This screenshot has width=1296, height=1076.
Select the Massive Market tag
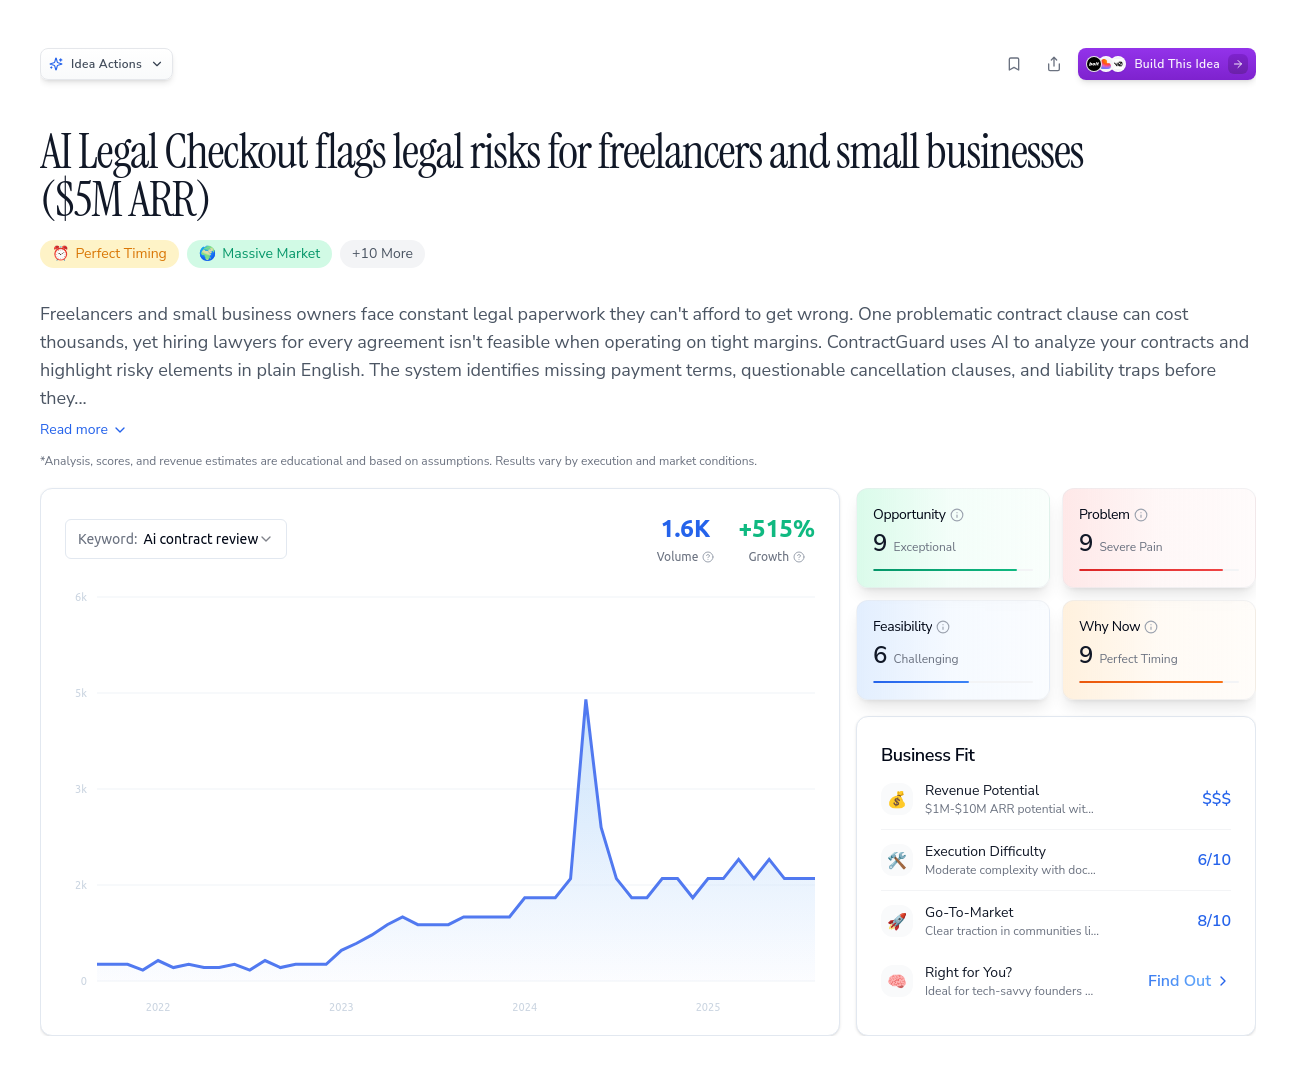pos(260,254)
